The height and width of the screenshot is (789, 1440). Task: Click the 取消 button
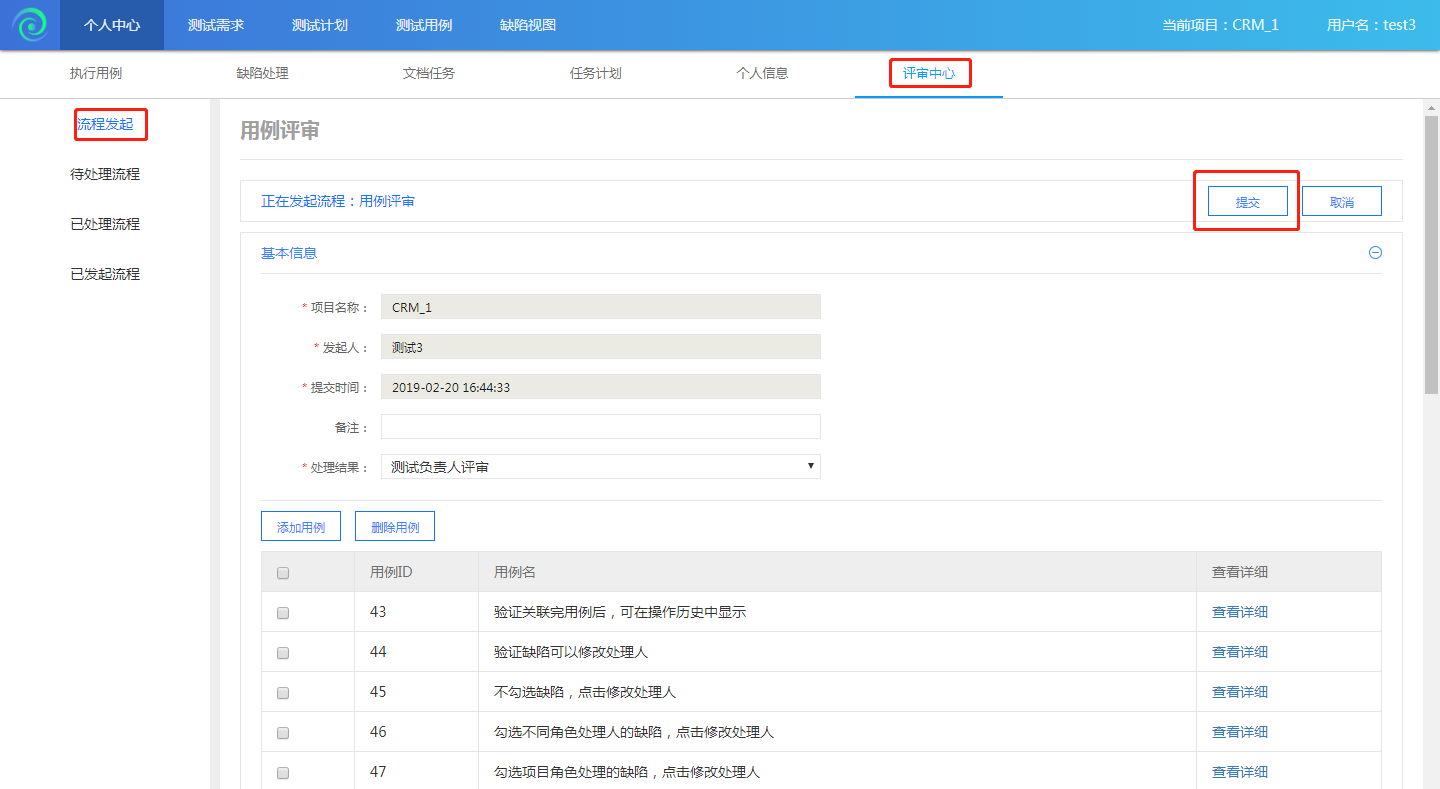1341,202
